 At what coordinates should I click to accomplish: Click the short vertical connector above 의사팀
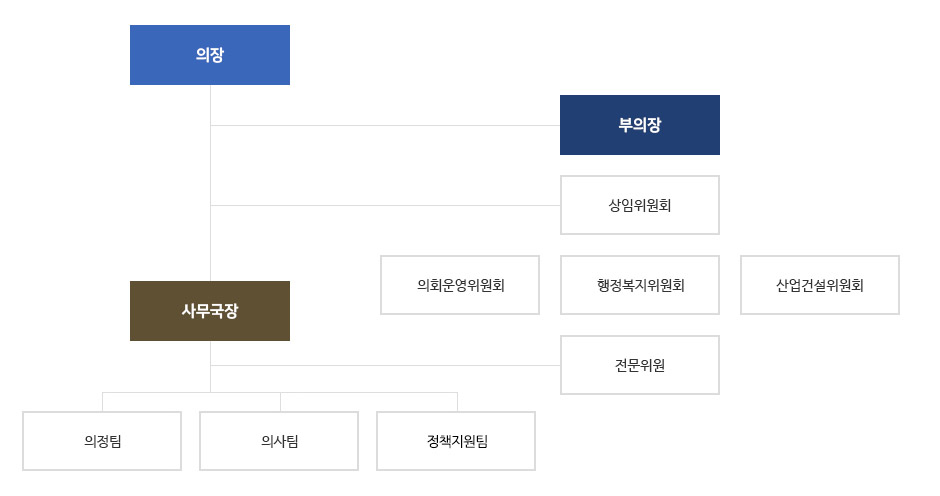tap(280, 402)
